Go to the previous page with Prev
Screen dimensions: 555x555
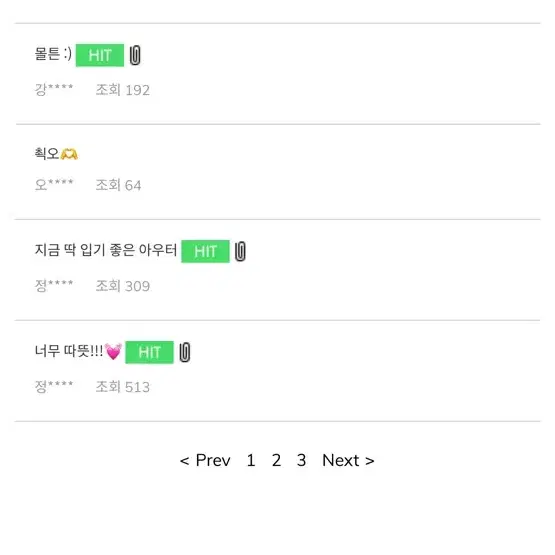click(205, 460)
